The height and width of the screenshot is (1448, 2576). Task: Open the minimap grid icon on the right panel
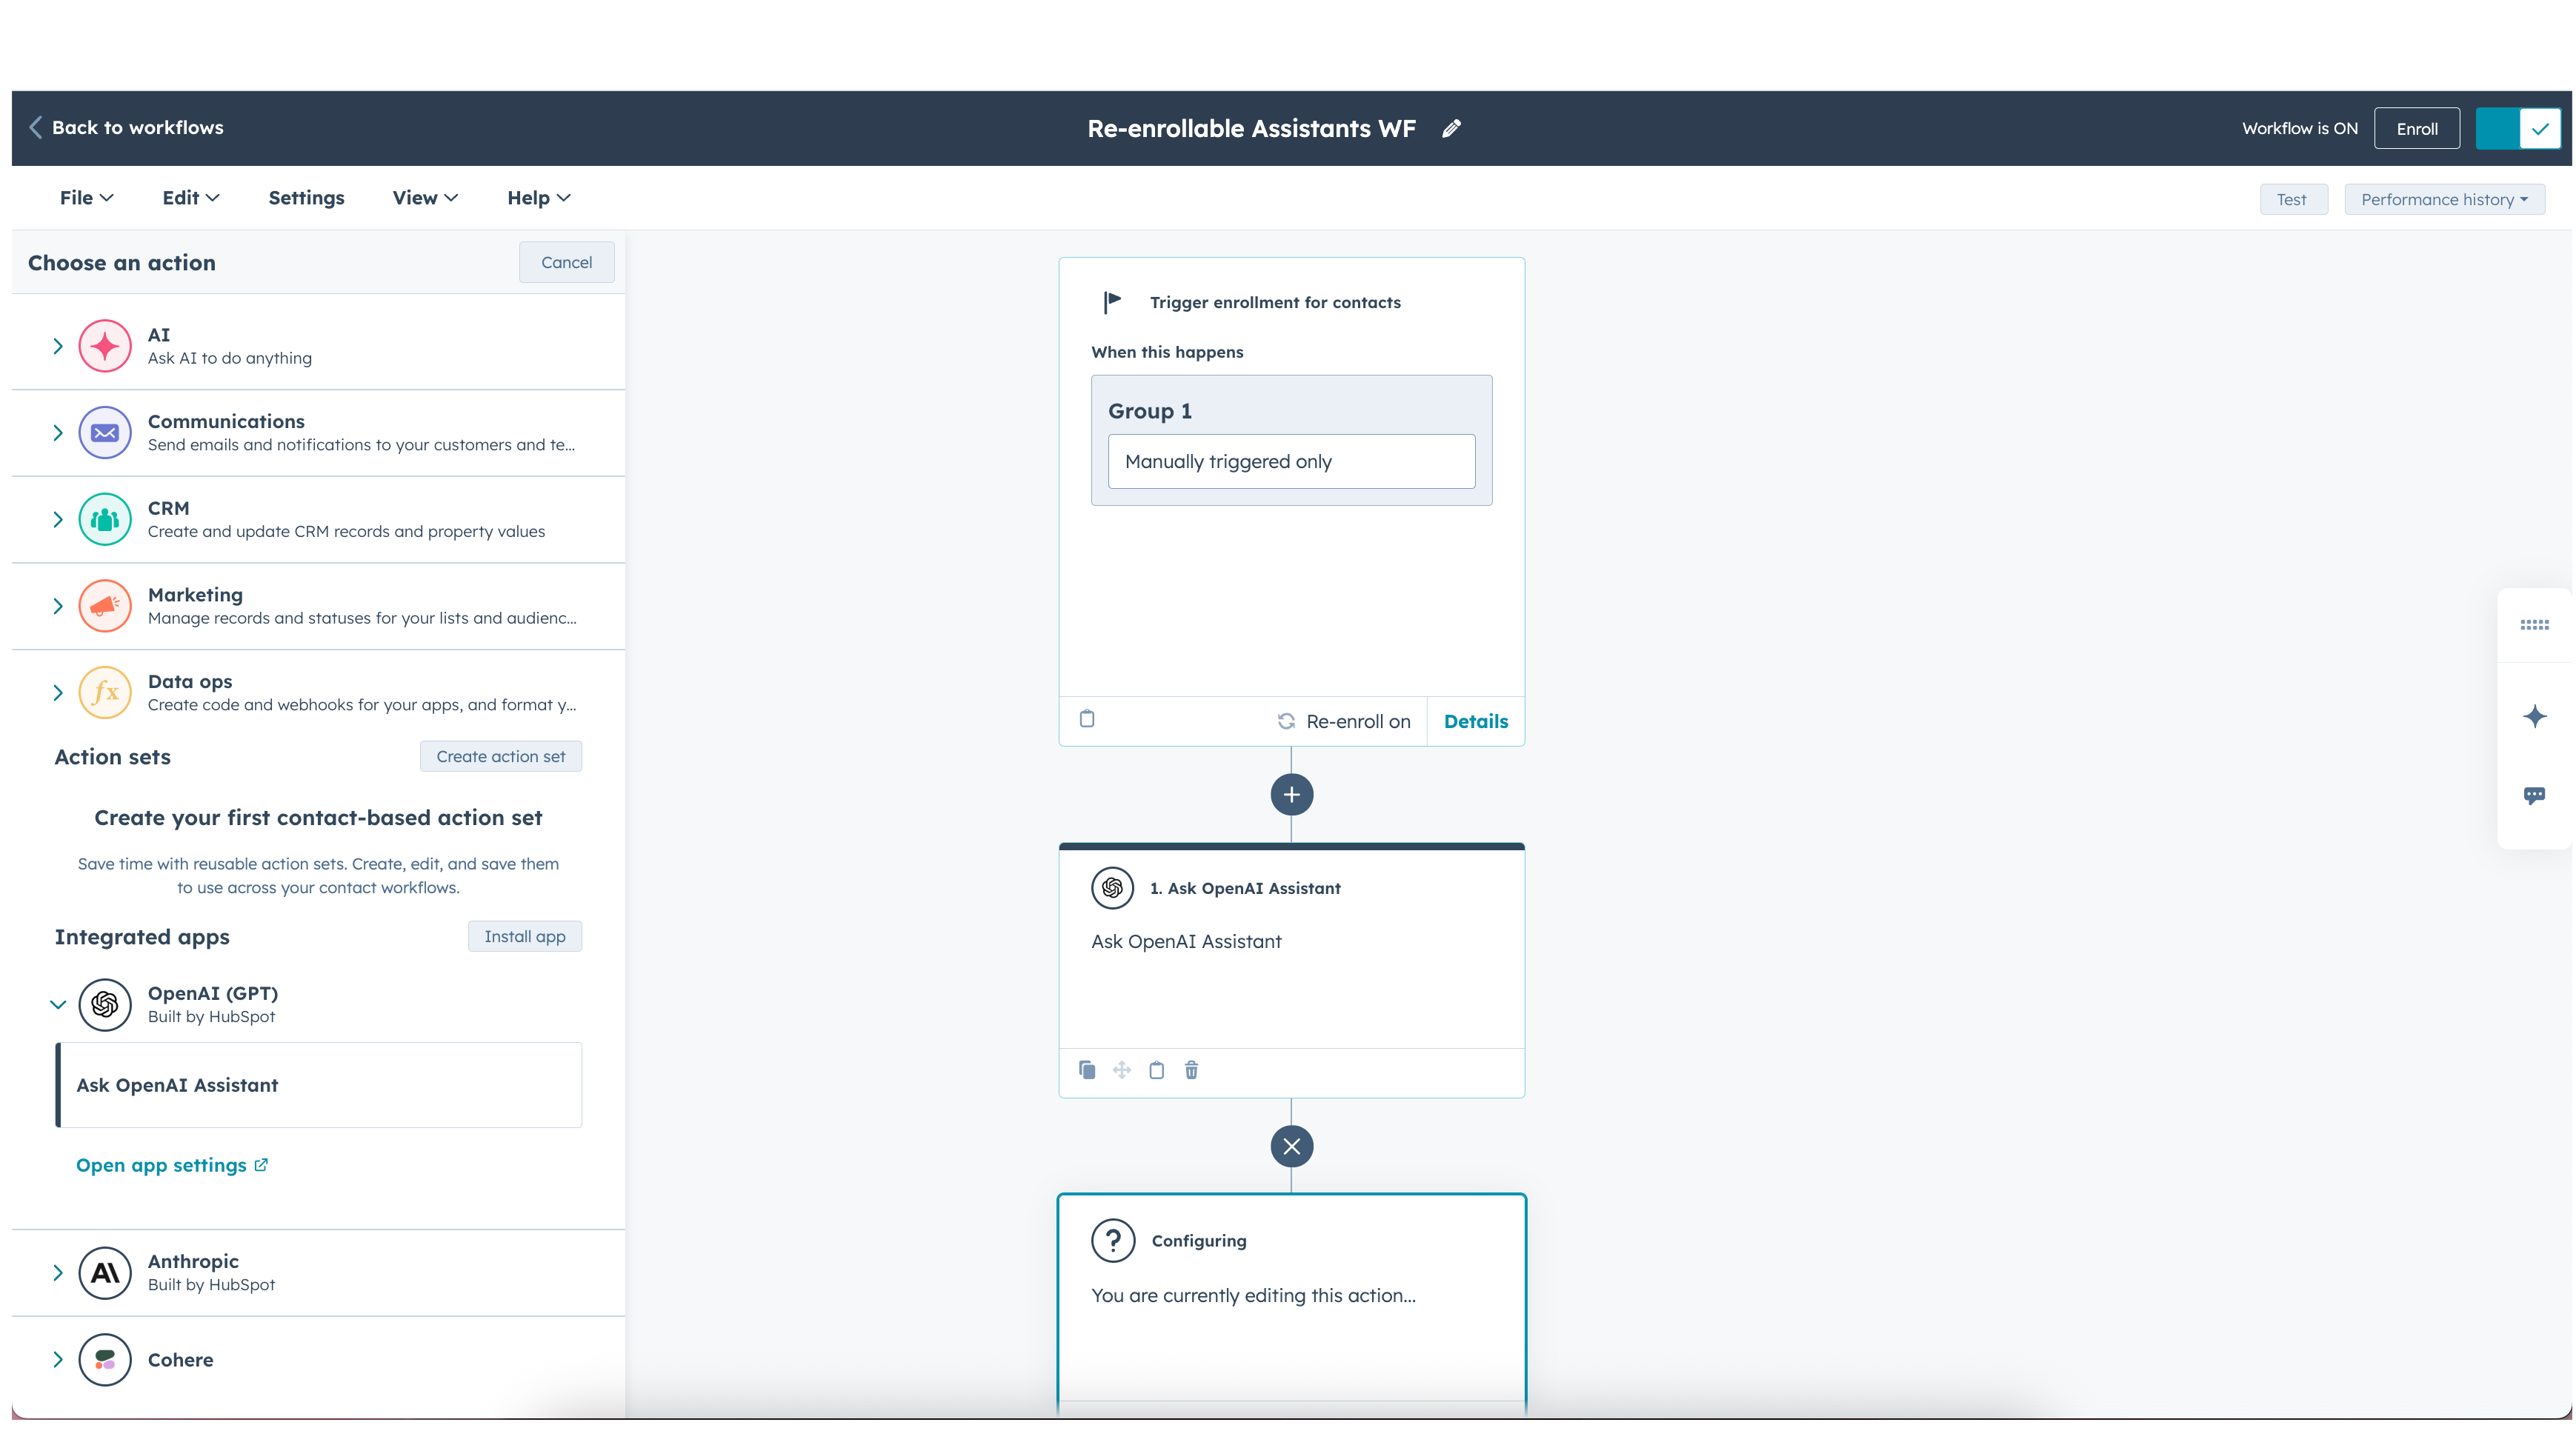pos(2536,624)
